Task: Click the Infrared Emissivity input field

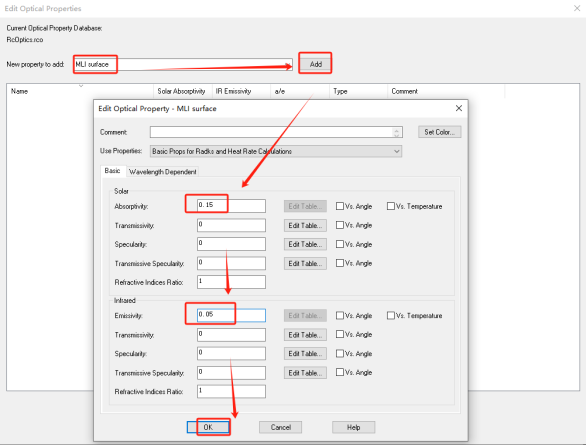Action: pos(231,315)
